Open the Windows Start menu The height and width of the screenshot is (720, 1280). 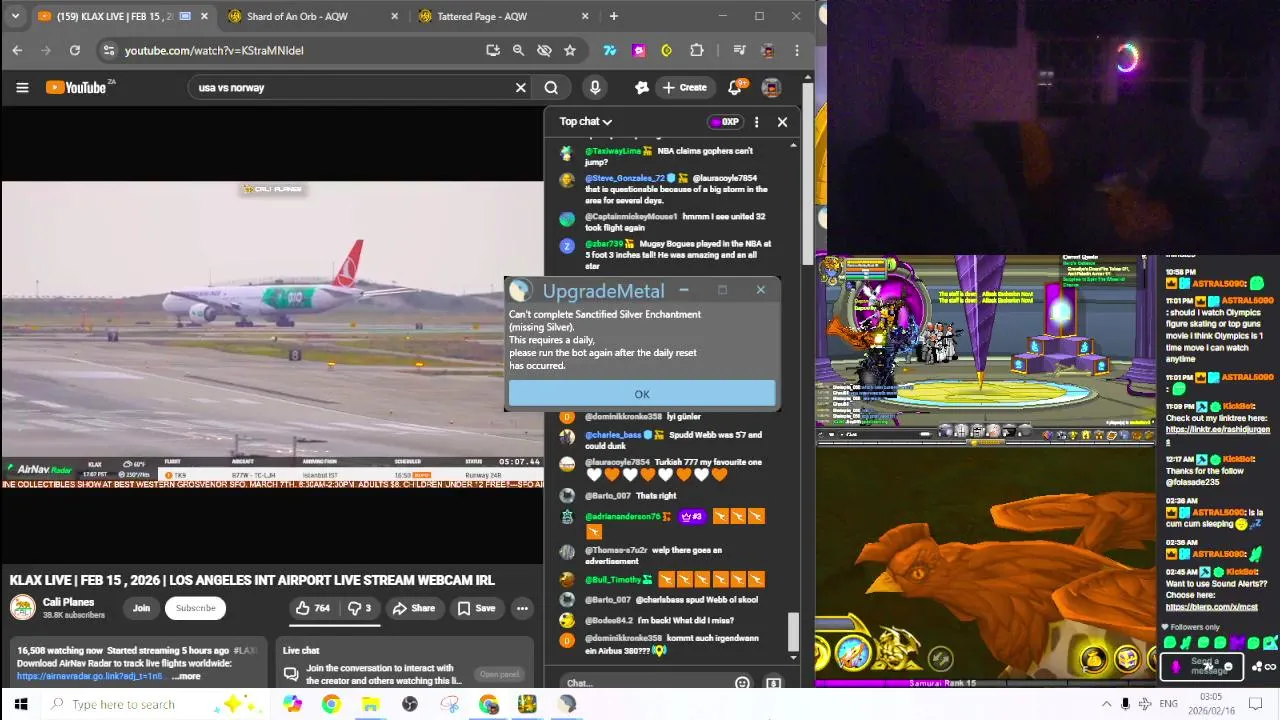coord(21,704)
